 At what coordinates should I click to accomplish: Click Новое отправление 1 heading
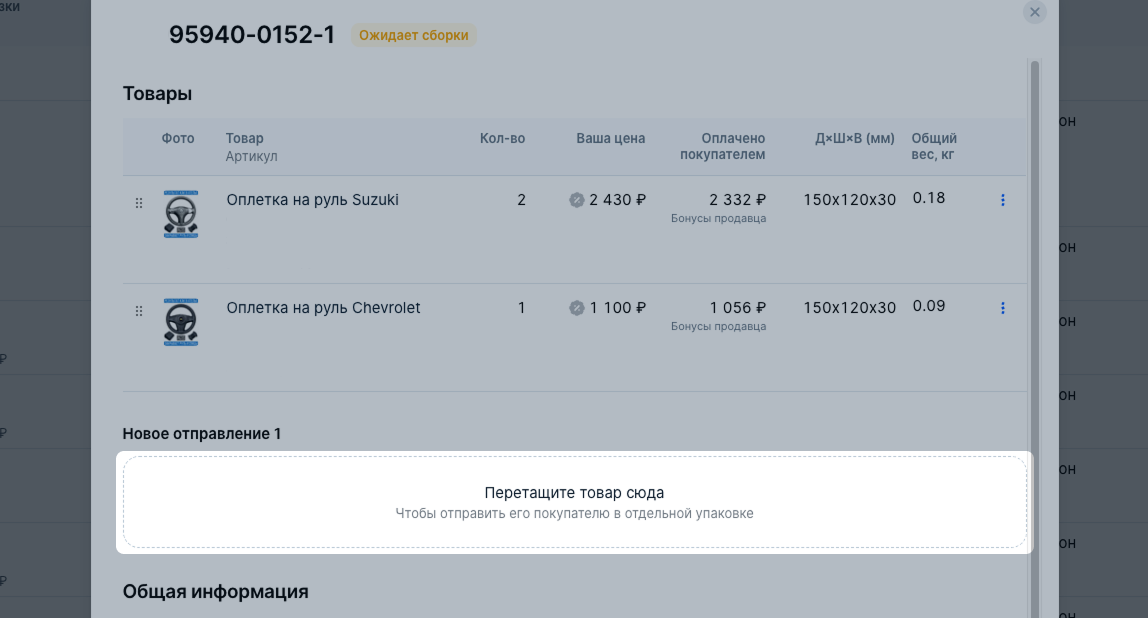[202, 434]
